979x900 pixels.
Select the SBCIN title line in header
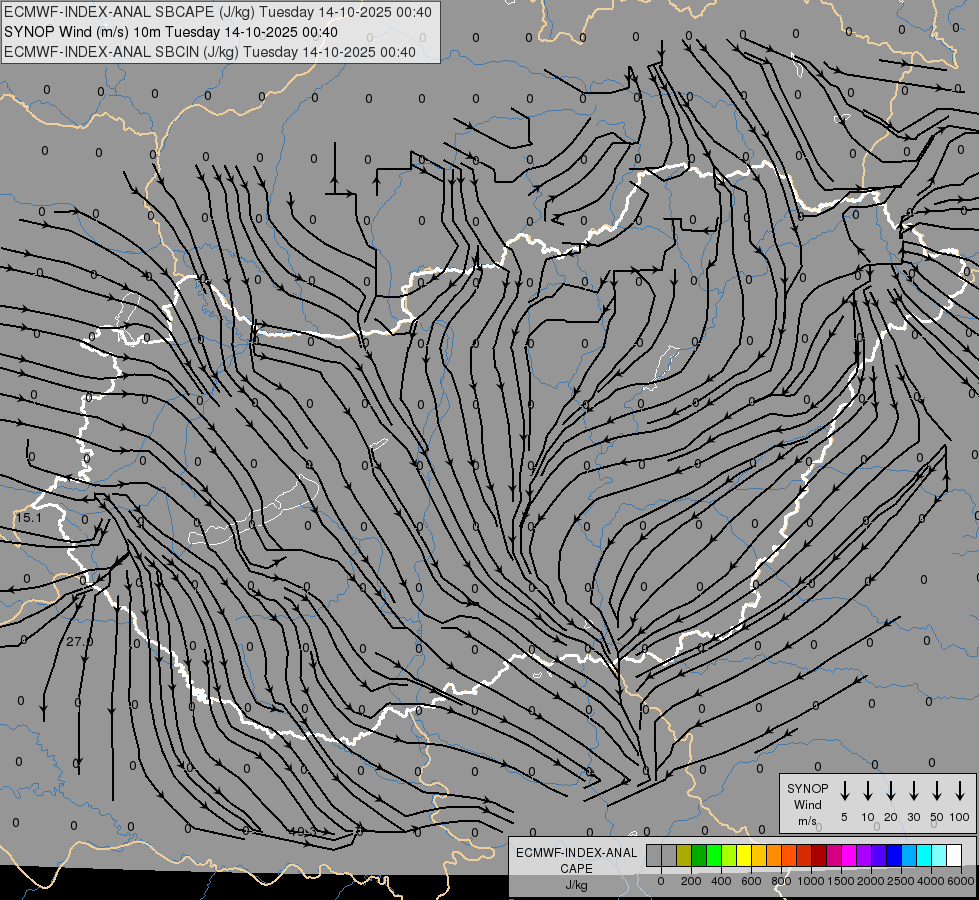click(x=210, y=52)
